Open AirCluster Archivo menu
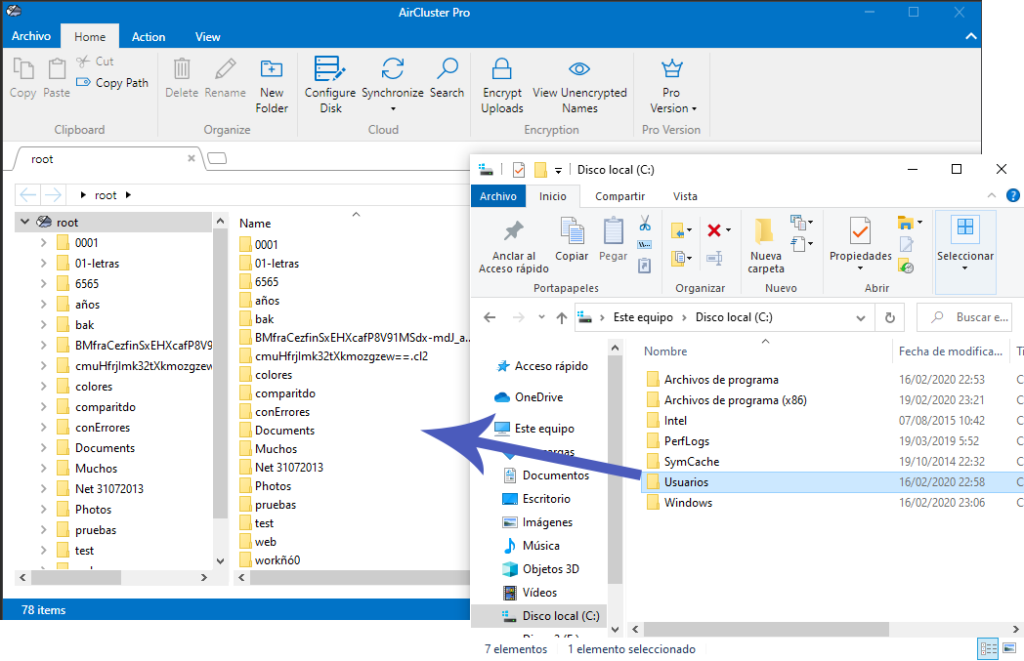 [x=31, y=36]
